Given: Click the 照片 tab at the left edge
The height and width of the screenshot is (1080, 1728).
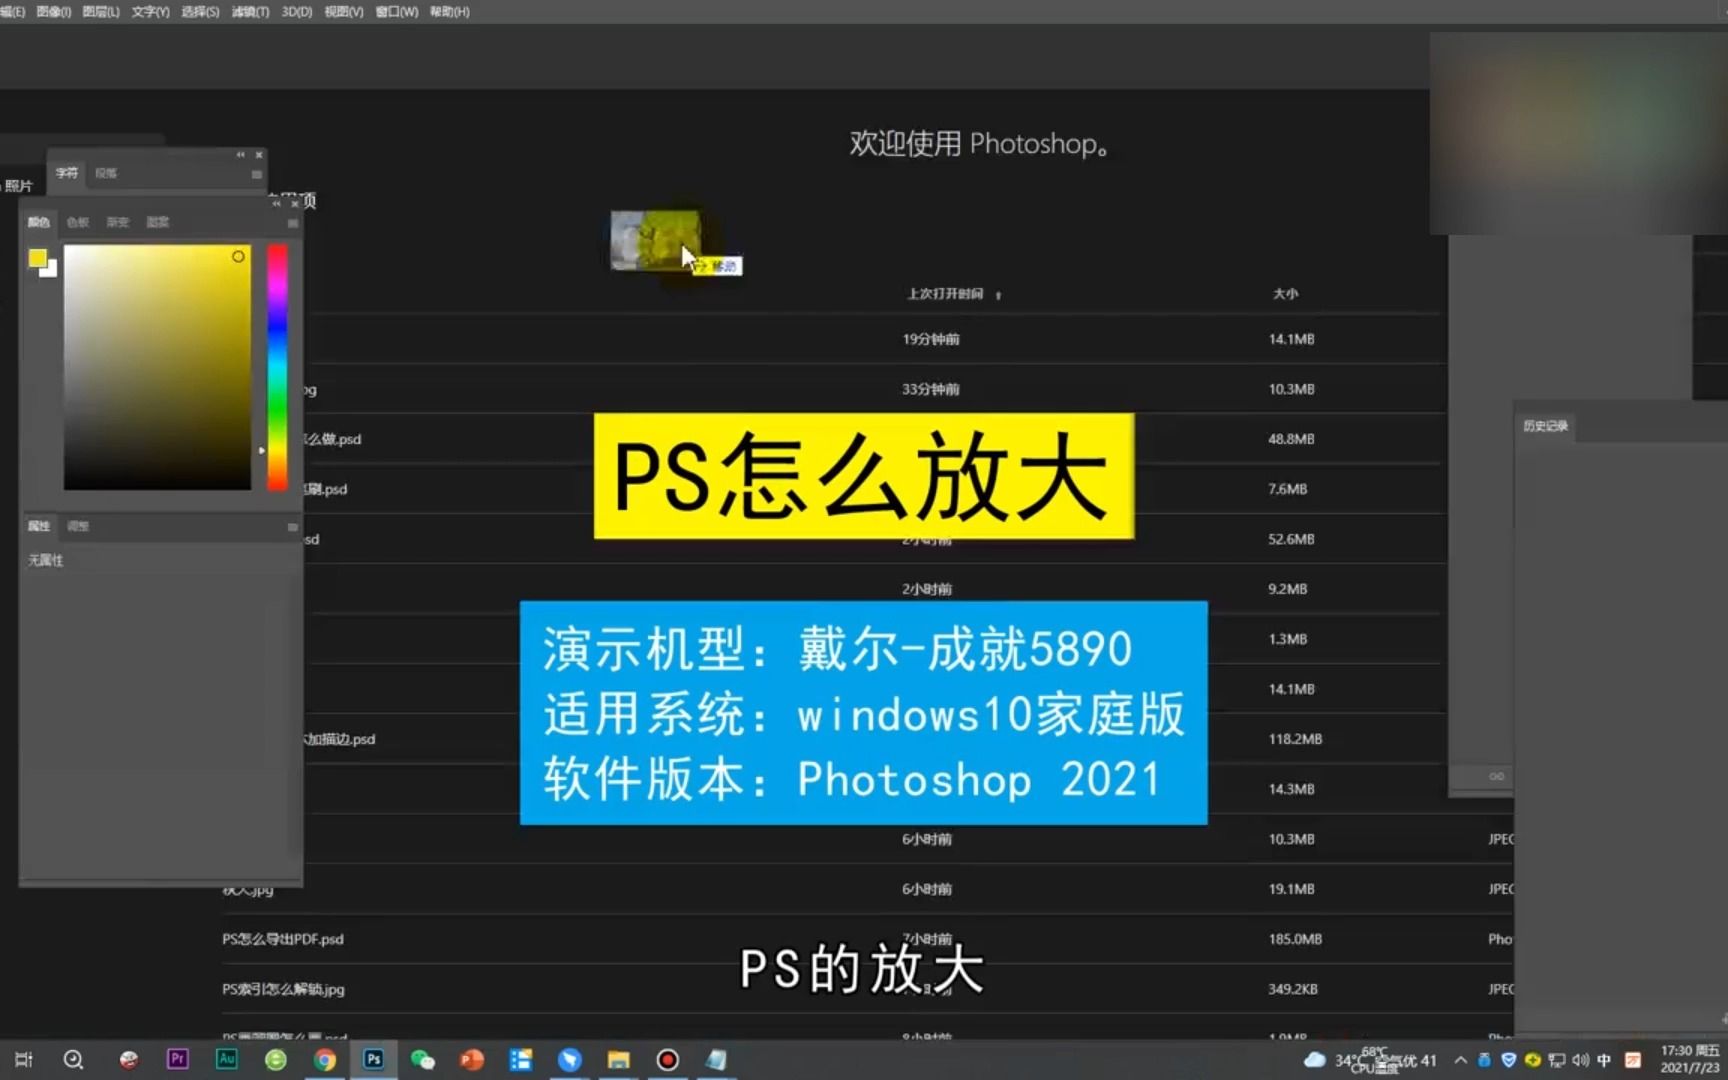Looking at the screenshot, I should point(18,186).
